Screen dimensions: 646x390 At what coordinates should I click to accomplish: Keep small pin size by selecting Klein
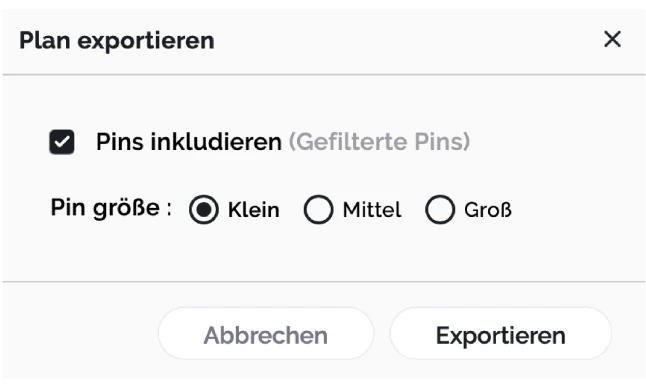204,209
